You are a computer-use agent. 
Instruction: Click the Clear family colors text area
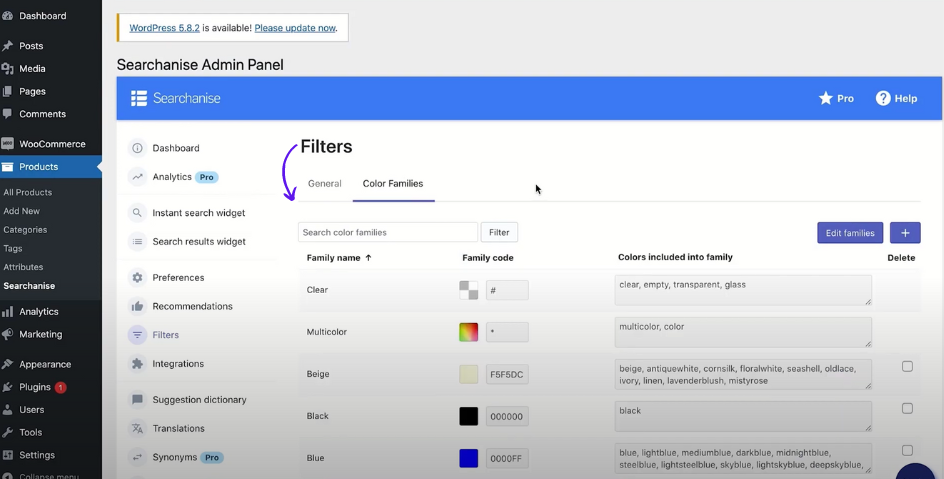(x=744, y=290)
